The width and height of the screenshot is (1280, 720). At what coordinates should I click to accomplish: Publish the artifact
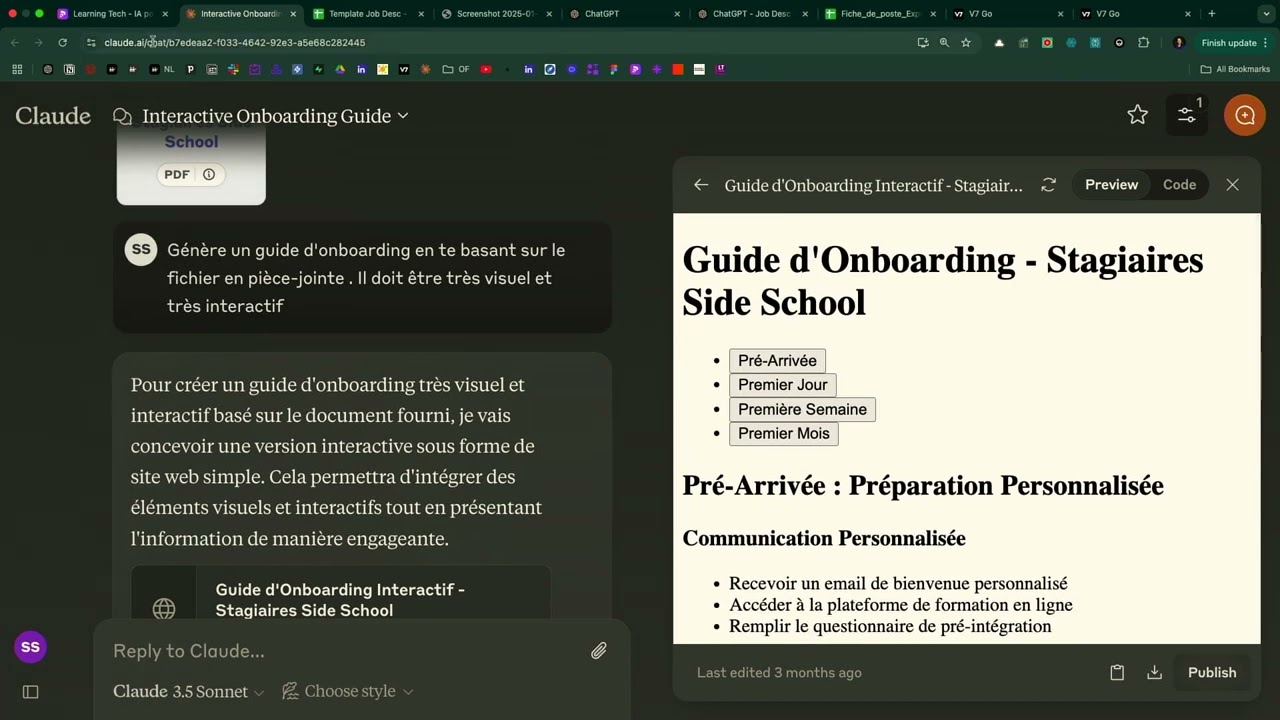coord(1212,673)
